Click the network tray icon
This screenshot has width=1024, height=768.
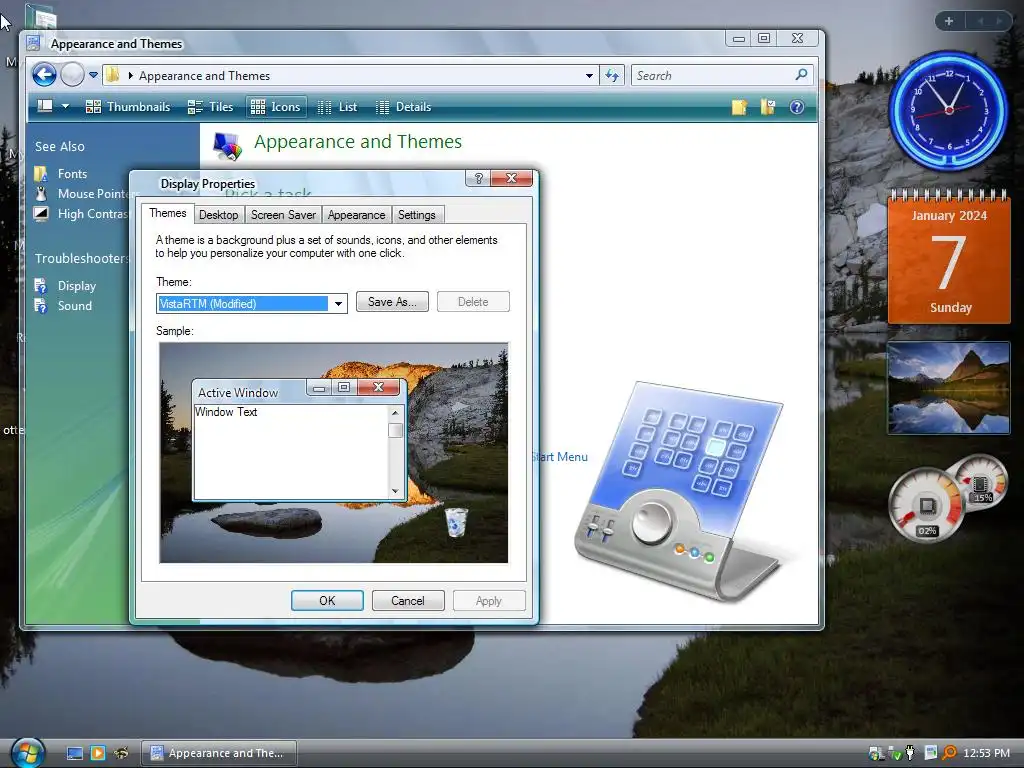pos(876,754)
